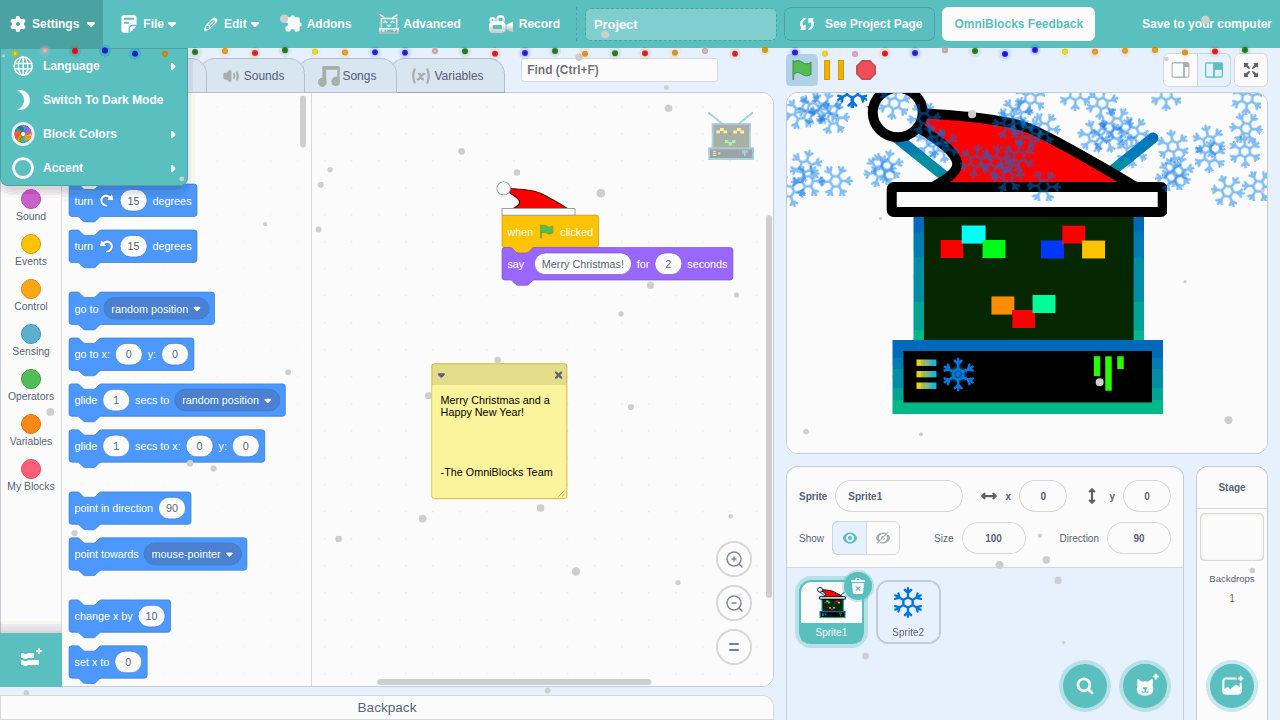Open the add extension button
Image resolution: width=1280 pixels, height=720 pixels.
(x=31, y=659)
